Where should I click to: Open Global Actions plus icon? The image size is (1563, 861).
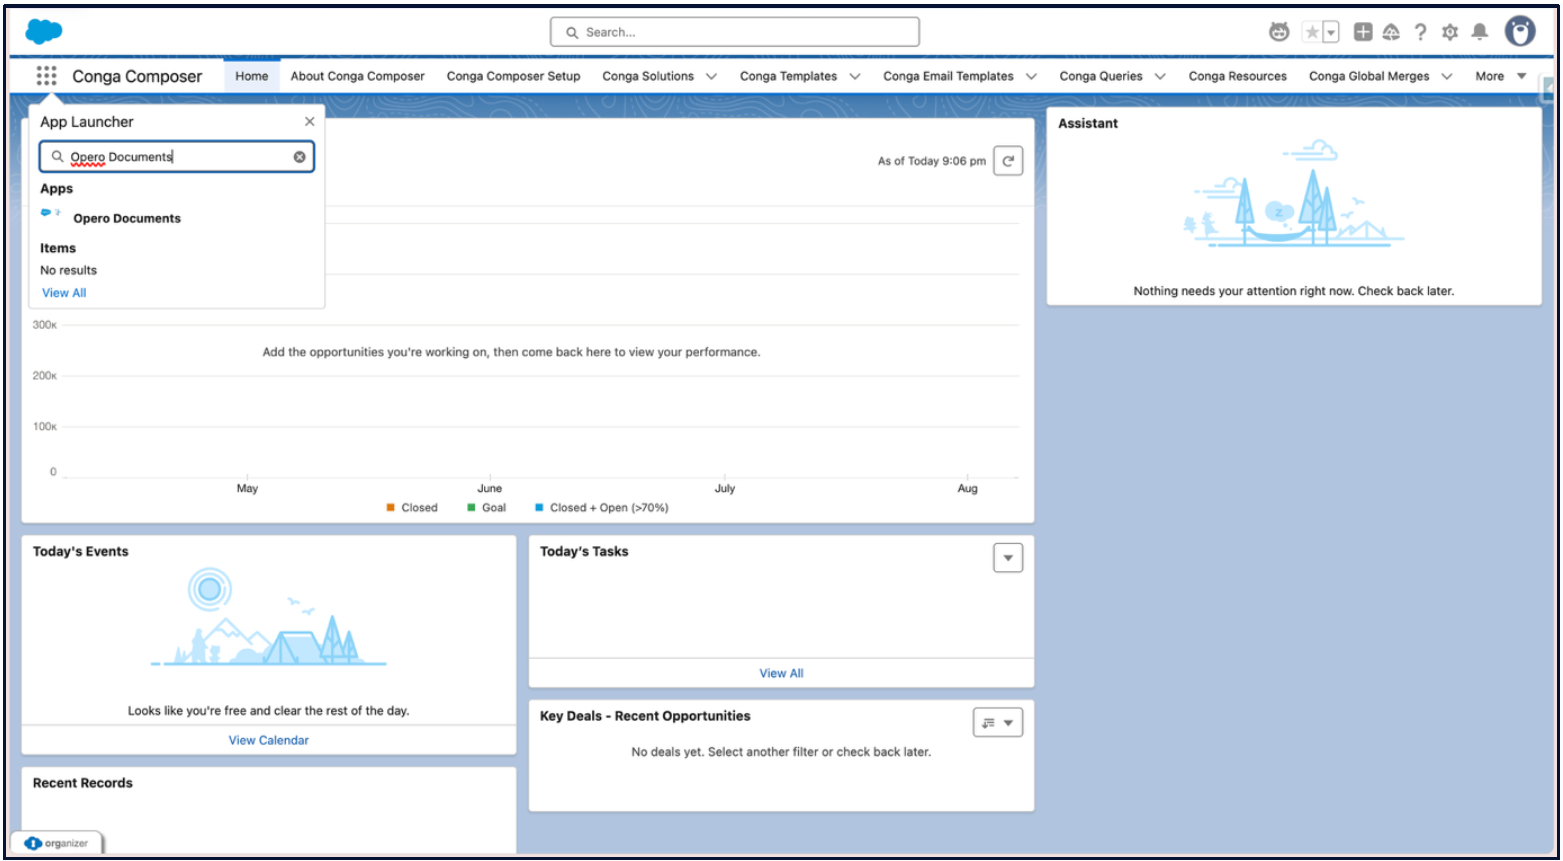click(1362, 32)
